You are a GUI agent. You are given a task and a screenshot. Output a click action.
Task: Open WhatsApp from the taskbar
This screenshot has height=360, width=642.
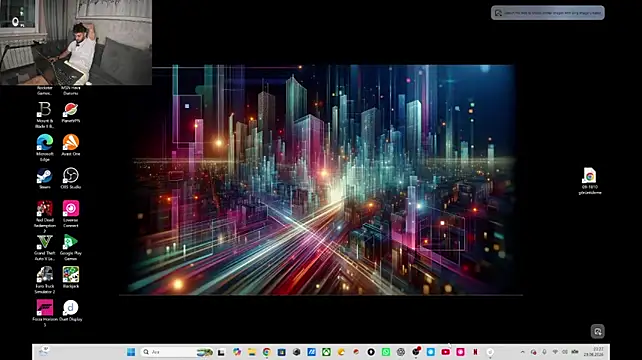coord(386,352)
